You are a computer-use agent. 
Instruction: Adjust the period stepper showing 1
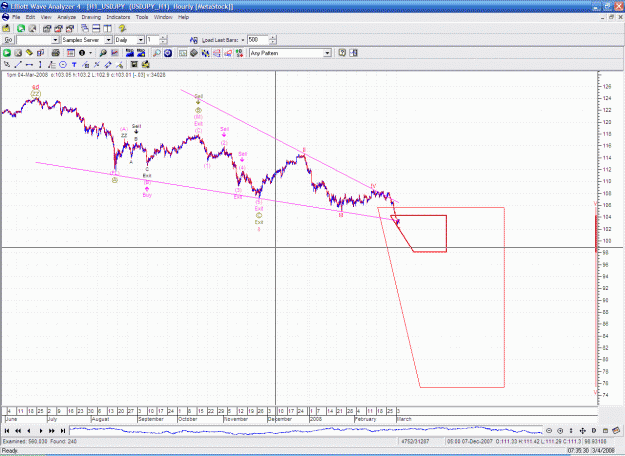point(163,40)
